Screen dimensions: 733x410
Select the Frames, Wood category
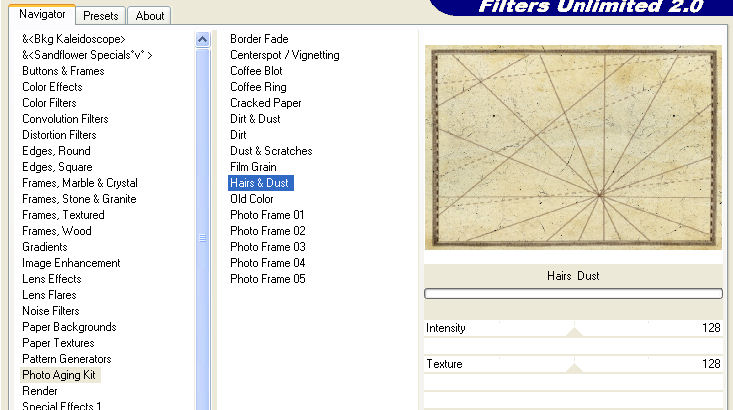click(57, 231)
